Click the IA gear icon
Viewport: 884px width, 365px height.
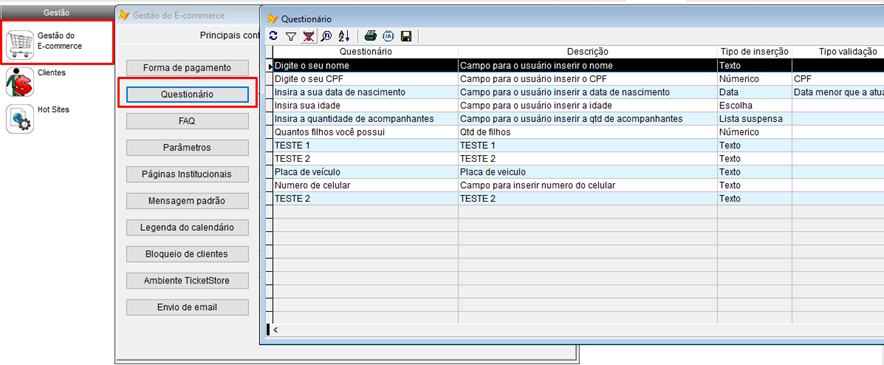click(x=388, y=36)
